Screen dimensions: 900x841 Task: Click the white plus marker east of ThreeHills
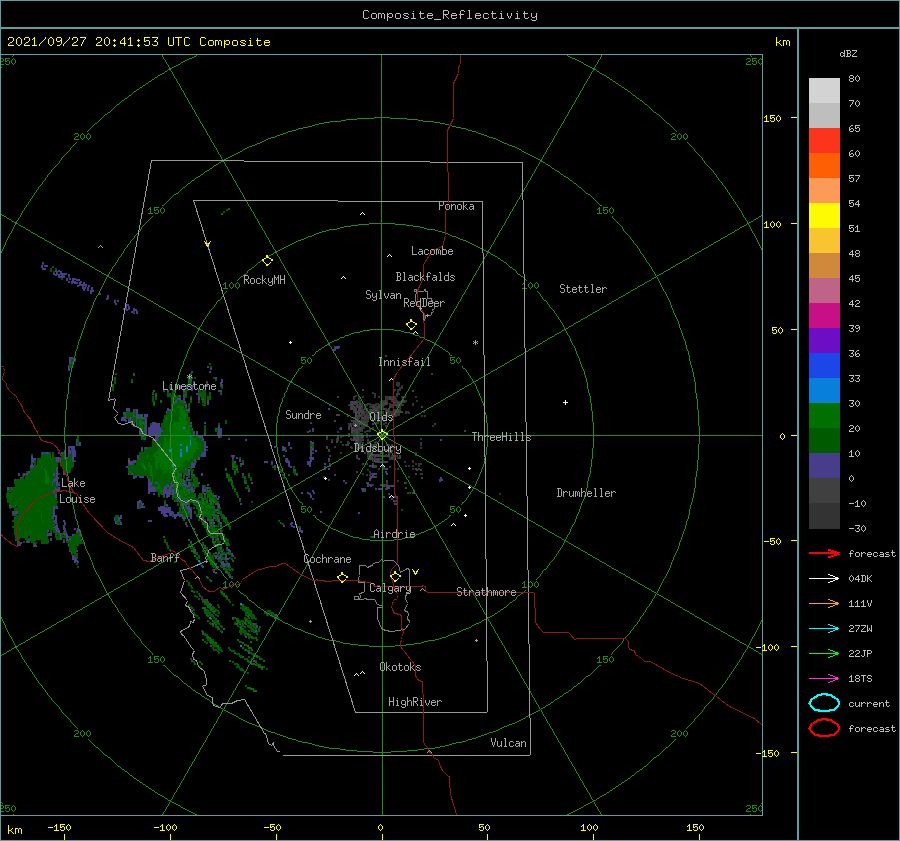[x=565, y=402]
